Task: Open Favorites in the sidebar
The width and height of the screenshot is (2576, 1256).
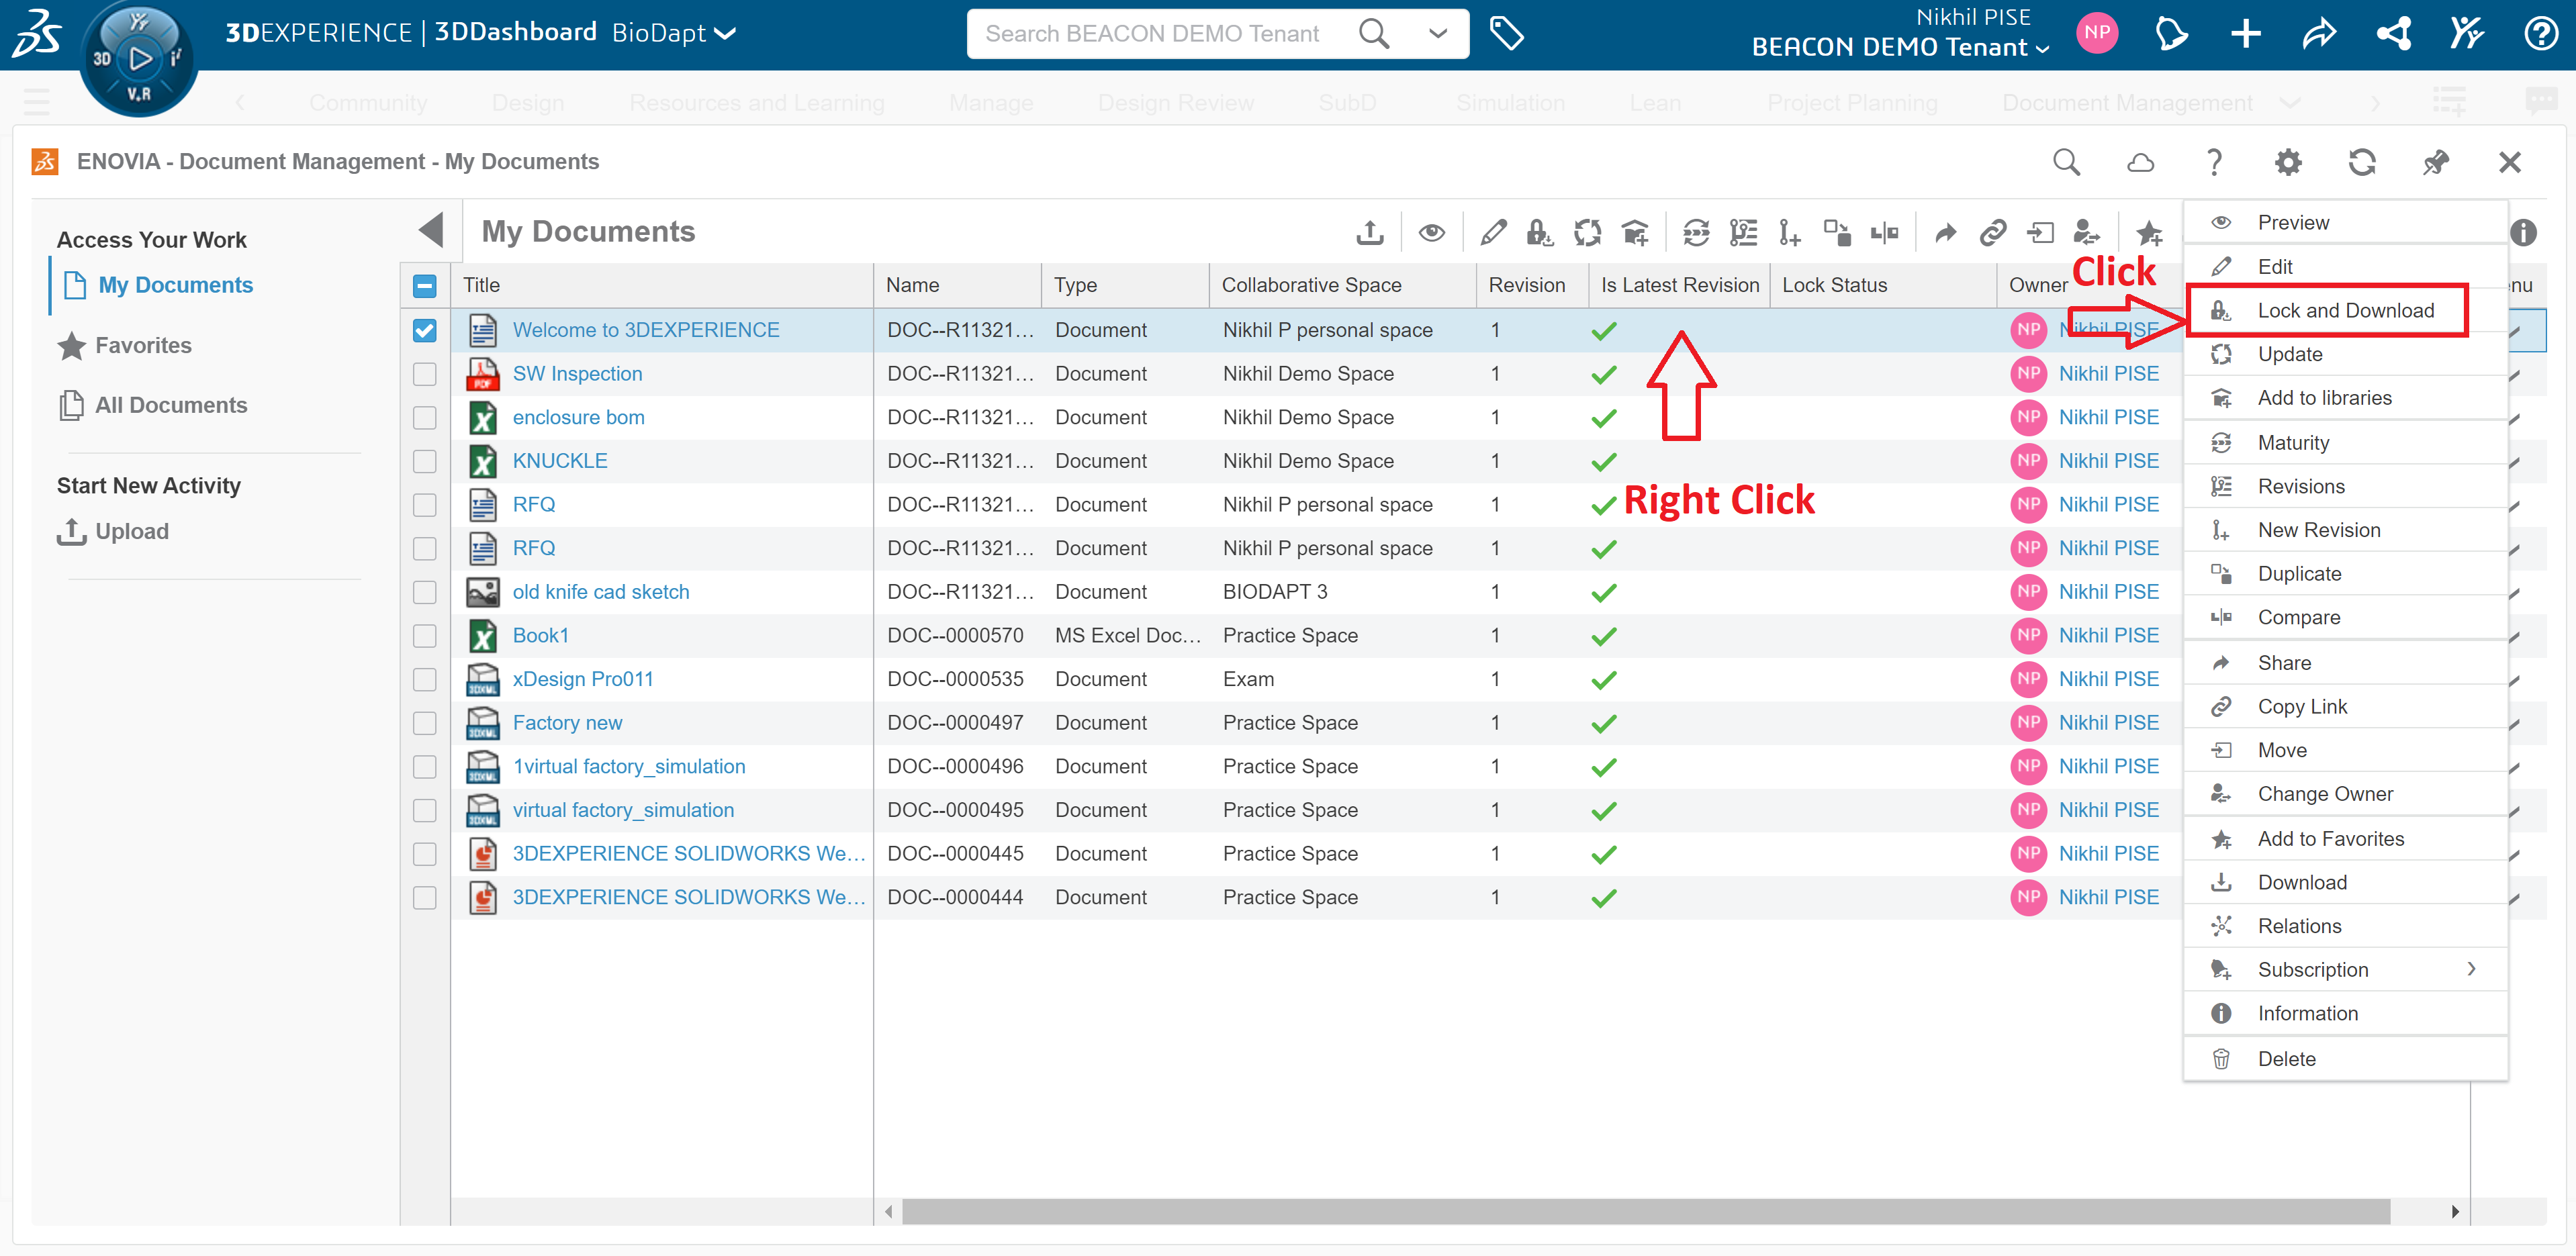Action: coord(124,346)
